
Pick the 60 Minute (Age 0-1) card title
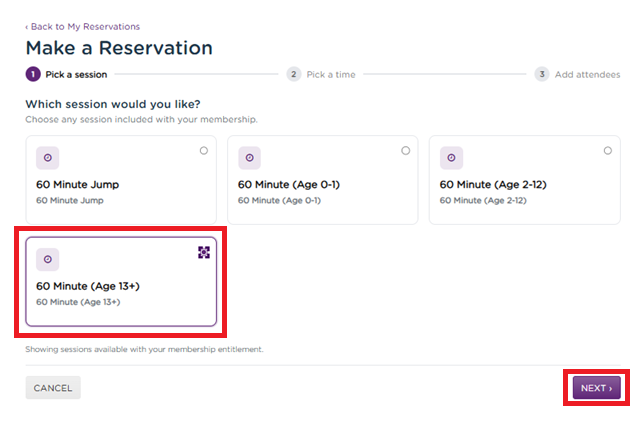pyautogui.click(x=289, y=184)
